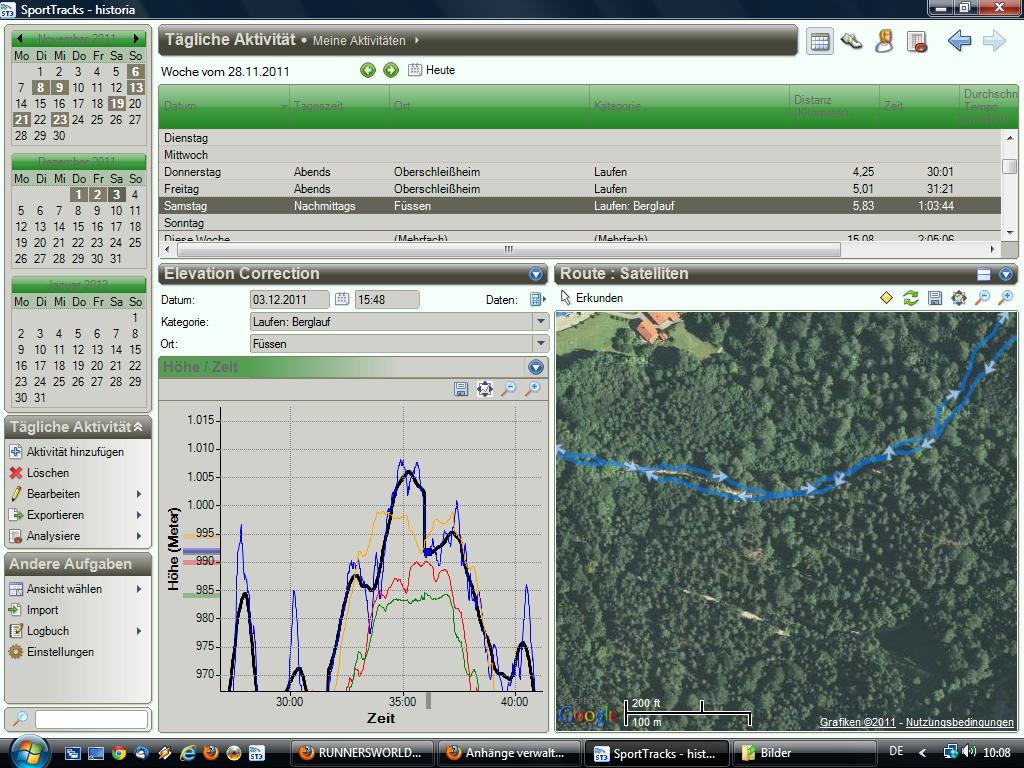Open the athlete profile view icon
This screenshot has height=768, width=1024.
884,41
